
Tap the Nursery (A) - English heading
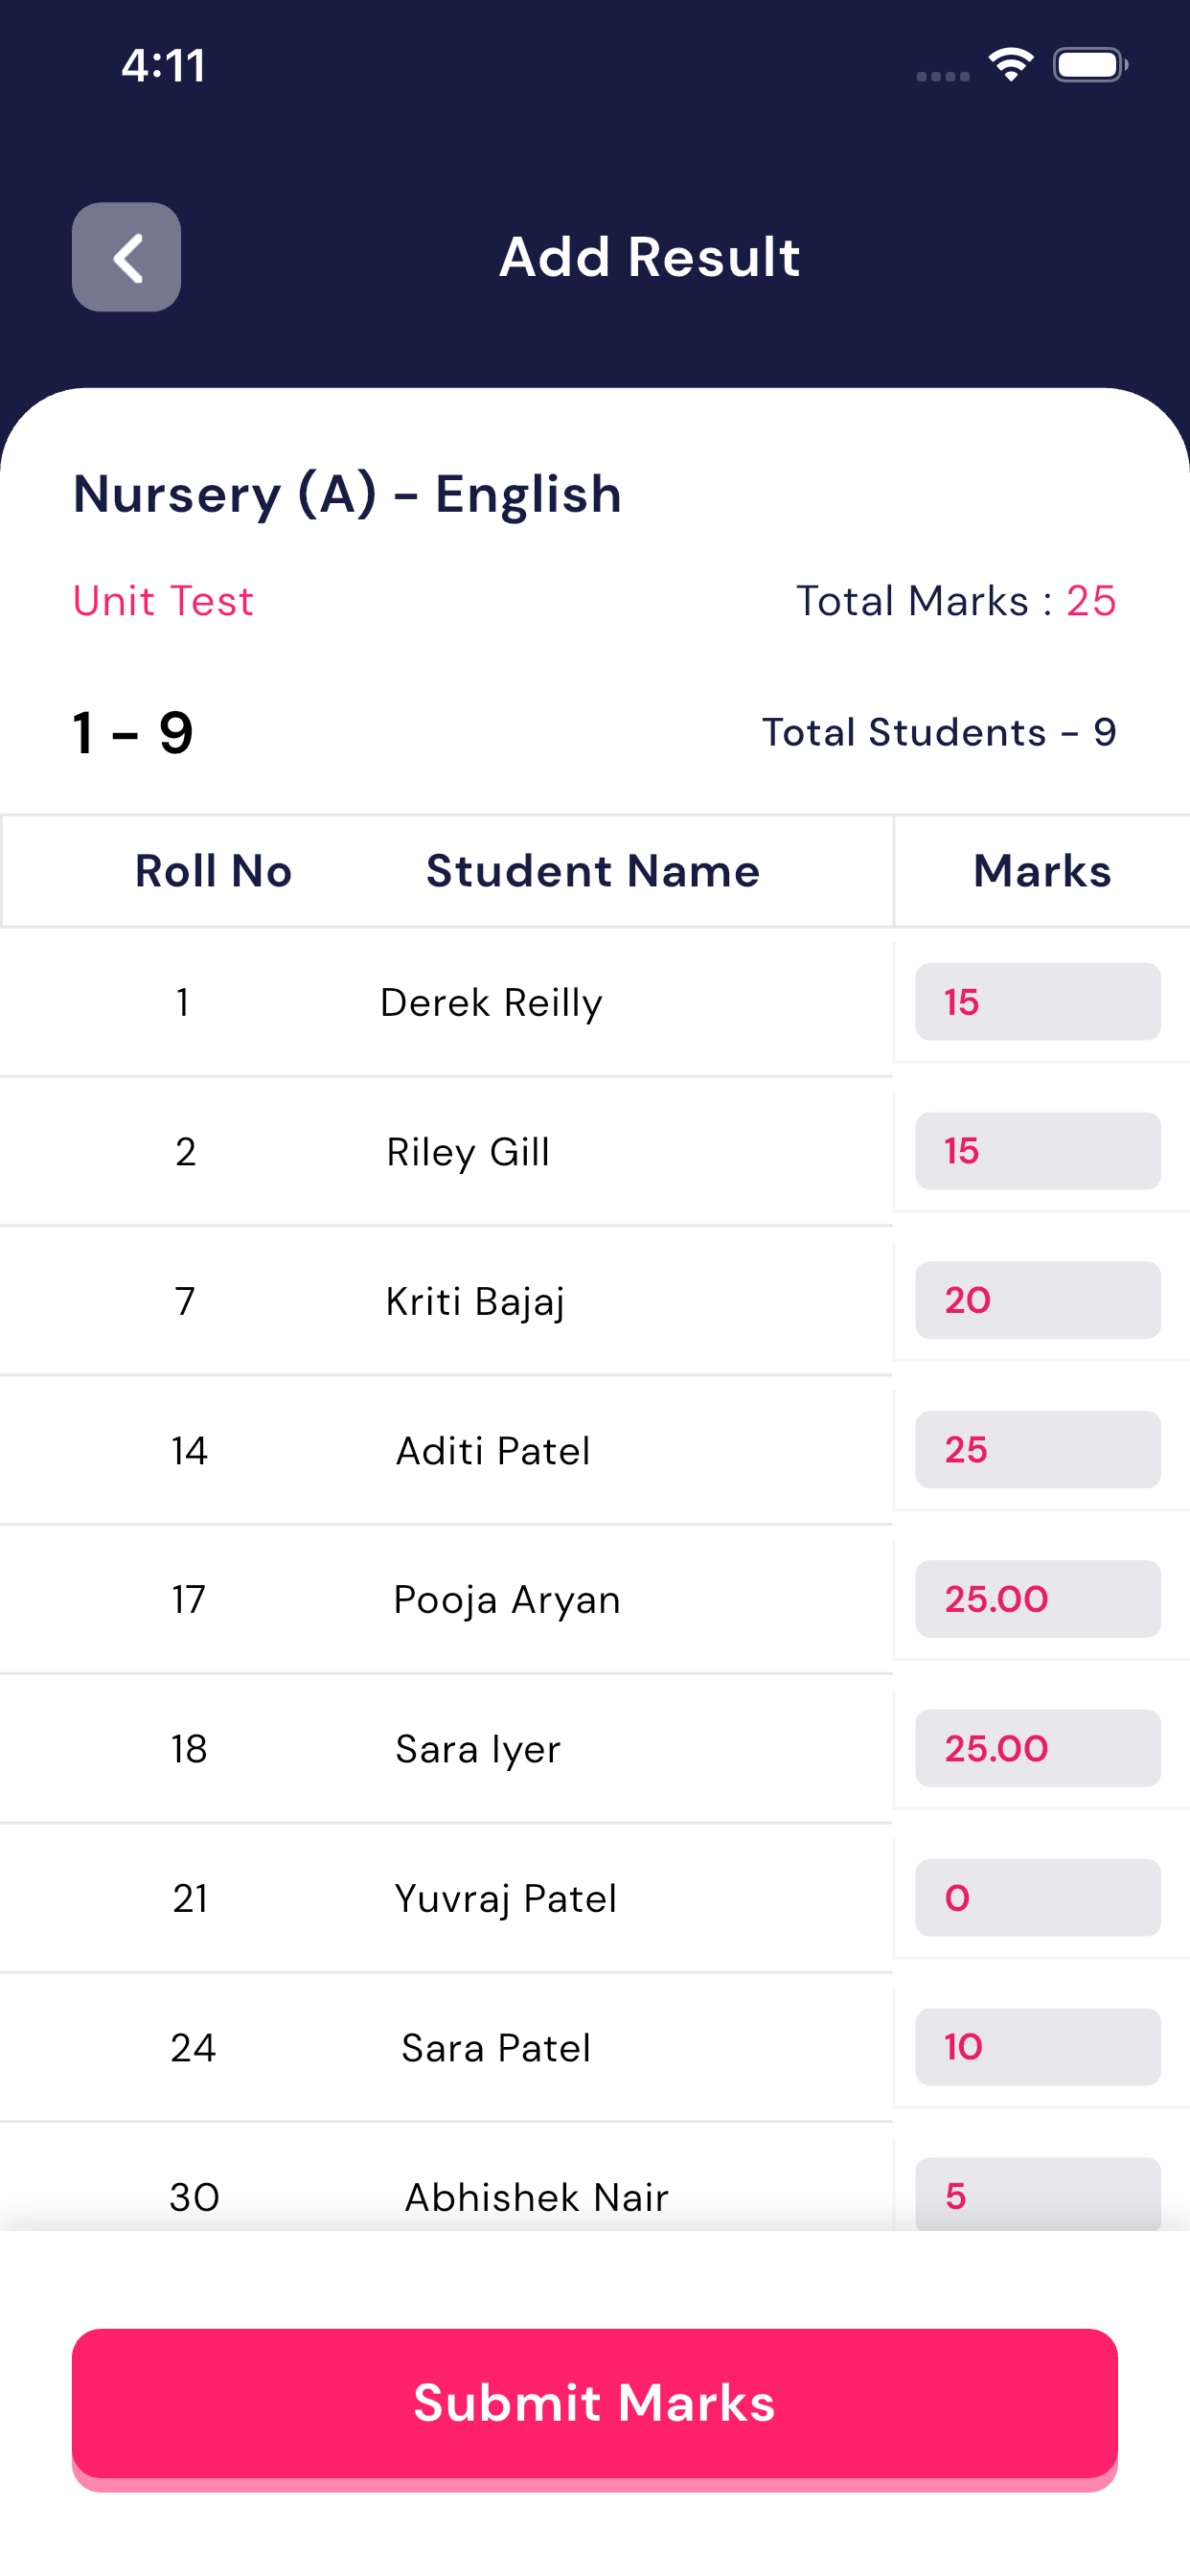347,494
